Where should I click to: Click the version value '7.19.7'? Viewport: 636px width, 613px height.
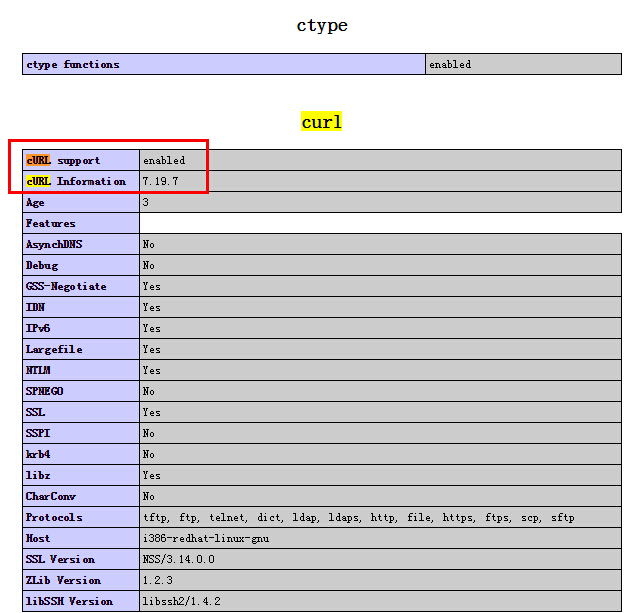[x=160, y=181]
